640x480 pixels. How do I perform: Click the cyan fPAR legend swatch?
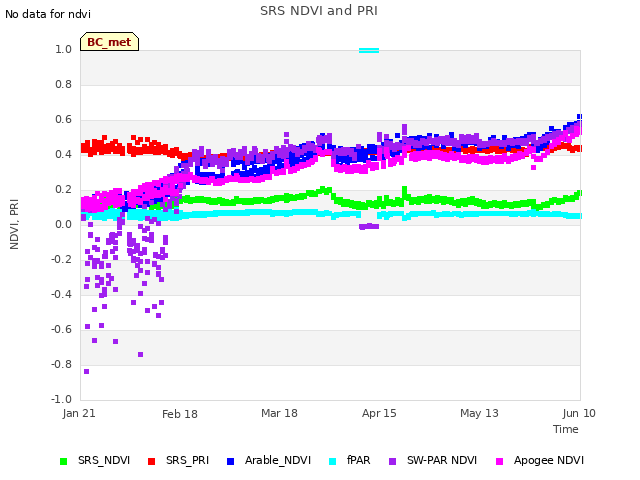[x=333, y=462]
